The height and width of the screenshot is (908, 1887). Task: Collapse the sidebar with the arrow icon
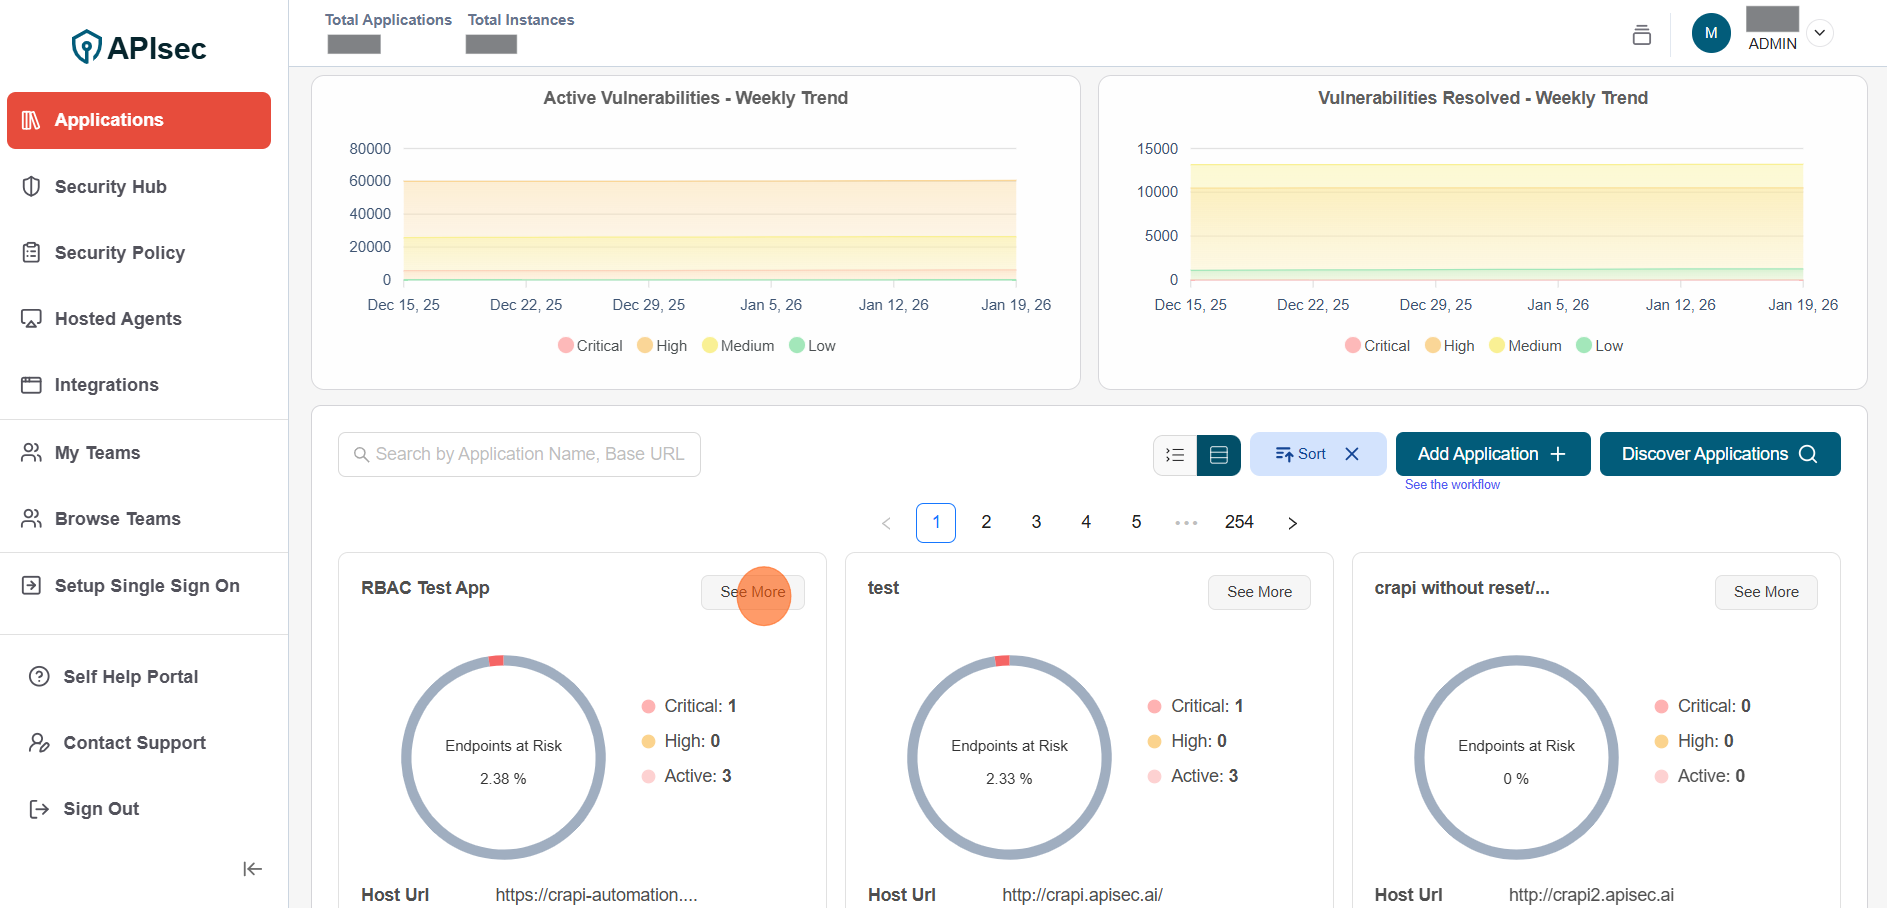252,869
